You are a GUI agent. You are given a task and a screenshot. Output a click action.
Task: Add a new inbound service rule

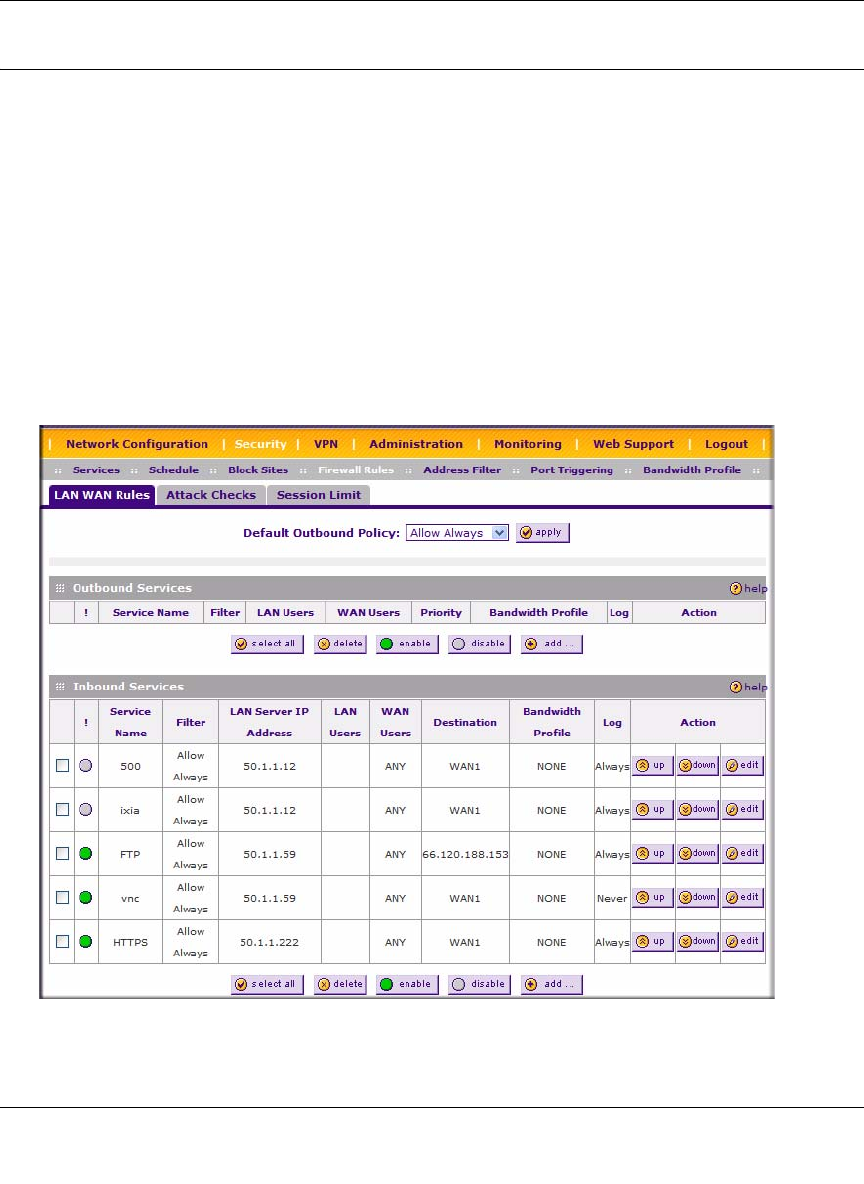click(551, 985)
